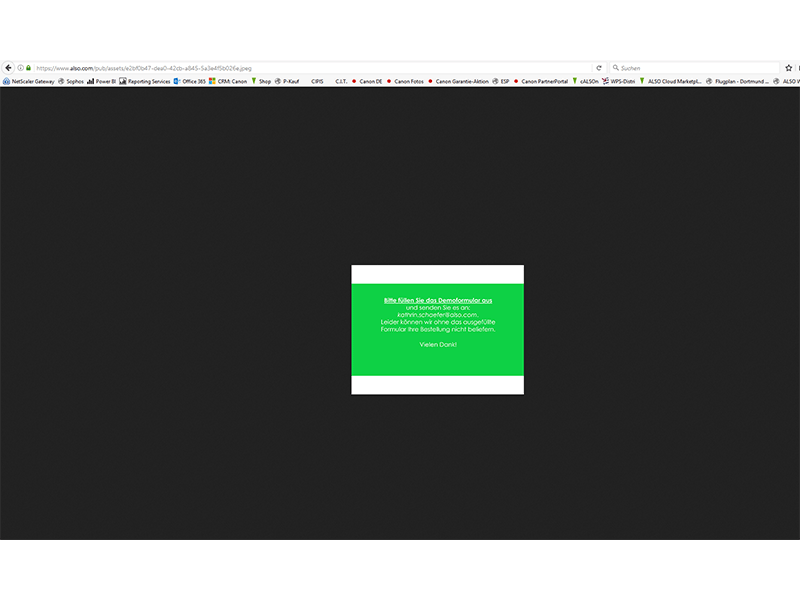Click the site information icon in address bar
Image resolution: width=800 pixels, height=600 pixels.
point(20,68)
